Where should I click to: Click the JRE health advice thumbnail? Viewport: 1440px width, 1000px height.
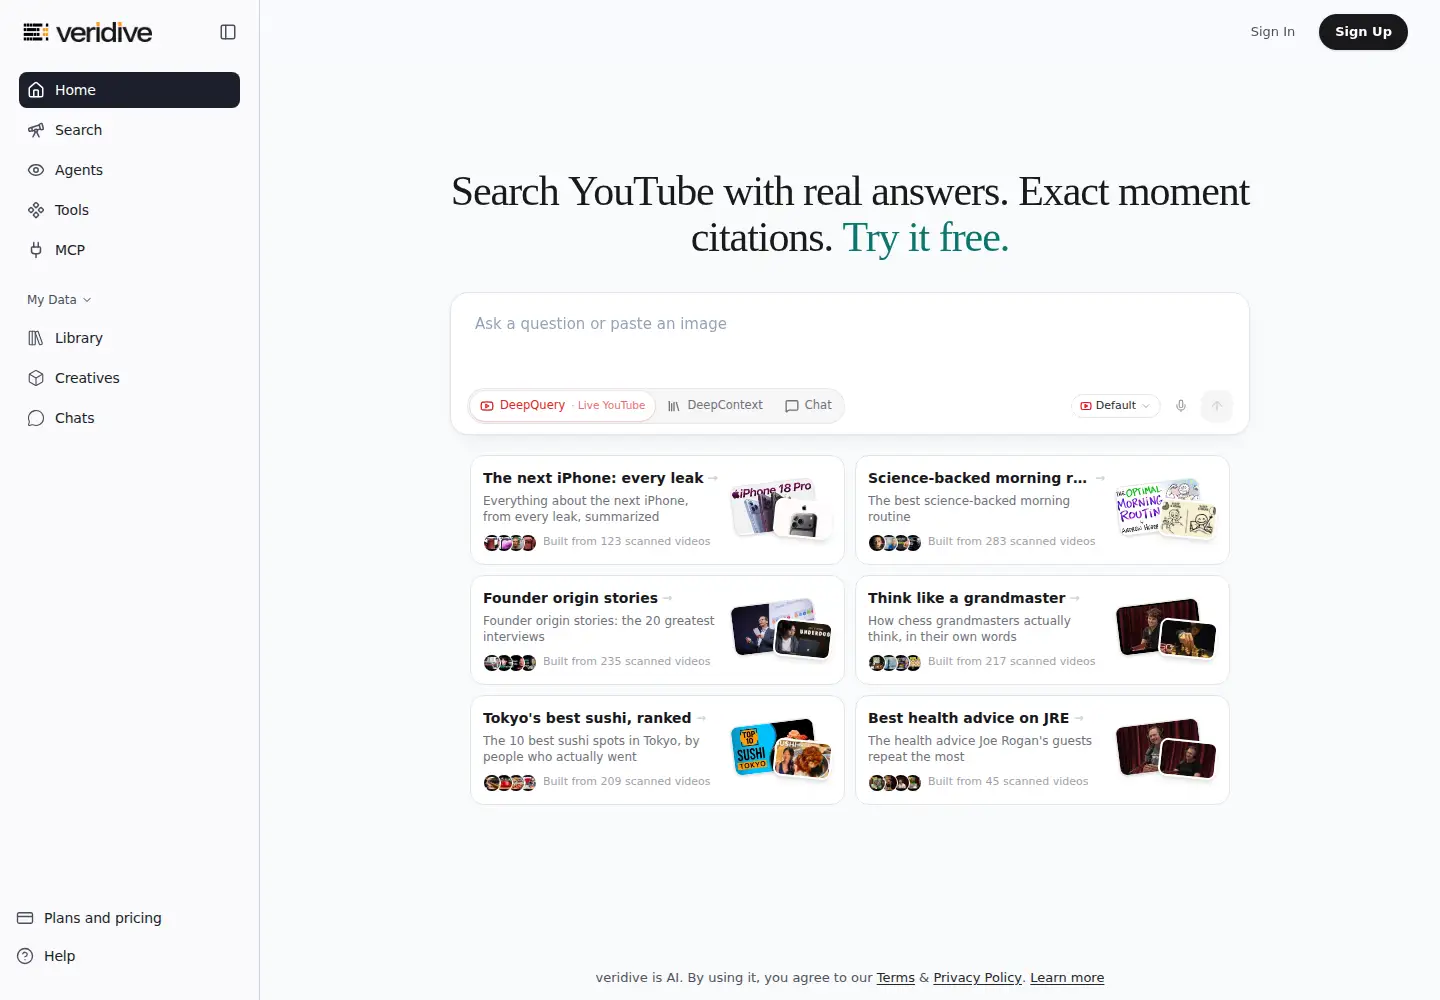click(x=1166, y=750)
